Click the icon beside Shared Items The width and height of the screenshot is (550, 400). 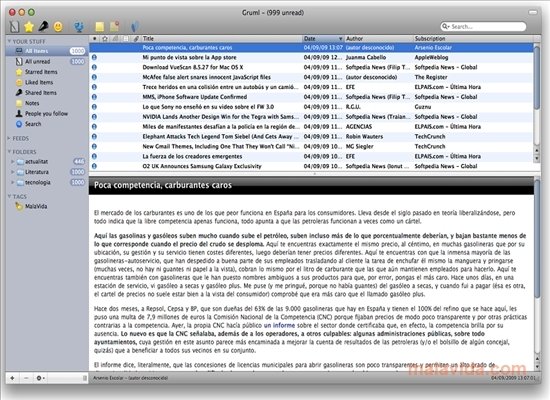19,93
